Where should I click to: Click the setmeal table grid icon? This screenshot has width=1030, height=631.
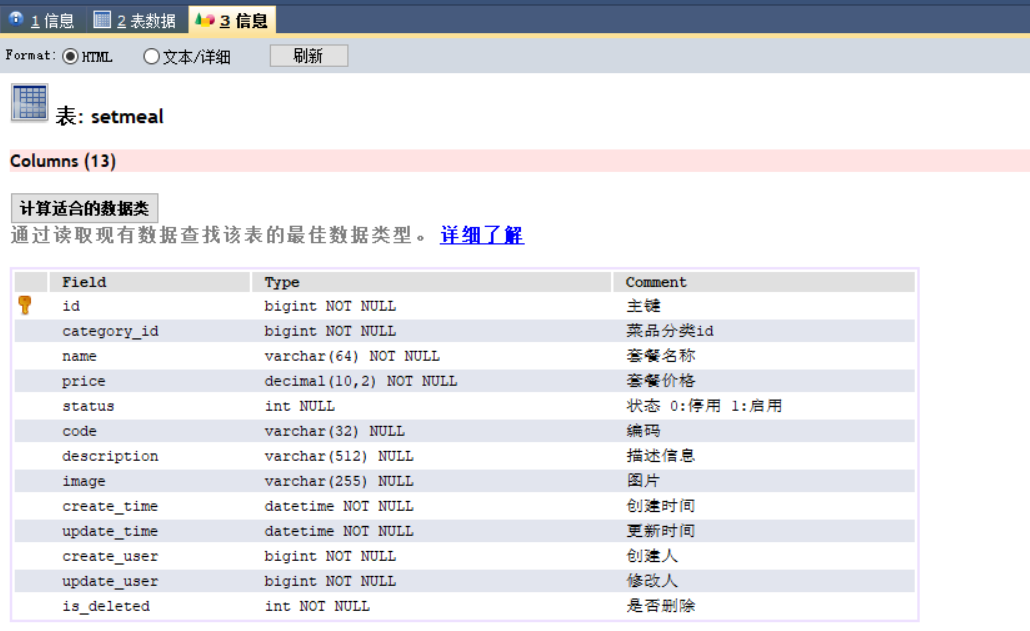30,103
